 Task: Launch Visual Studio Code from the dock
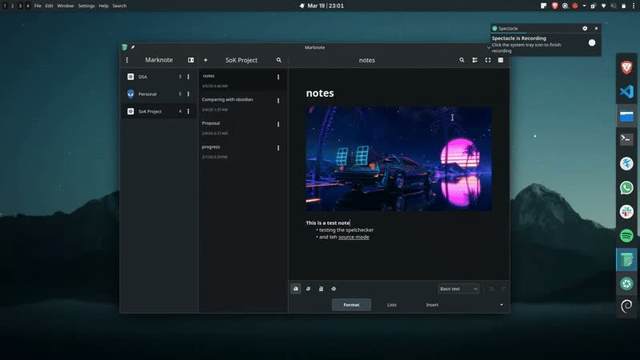pos(627,91)
